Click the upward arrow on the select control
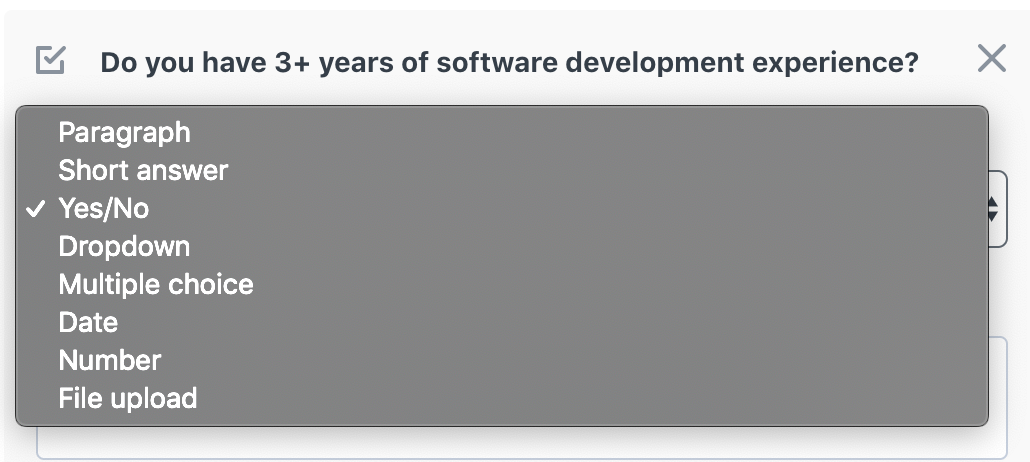This screenshot has height=462, width=1030. [992, 204]
